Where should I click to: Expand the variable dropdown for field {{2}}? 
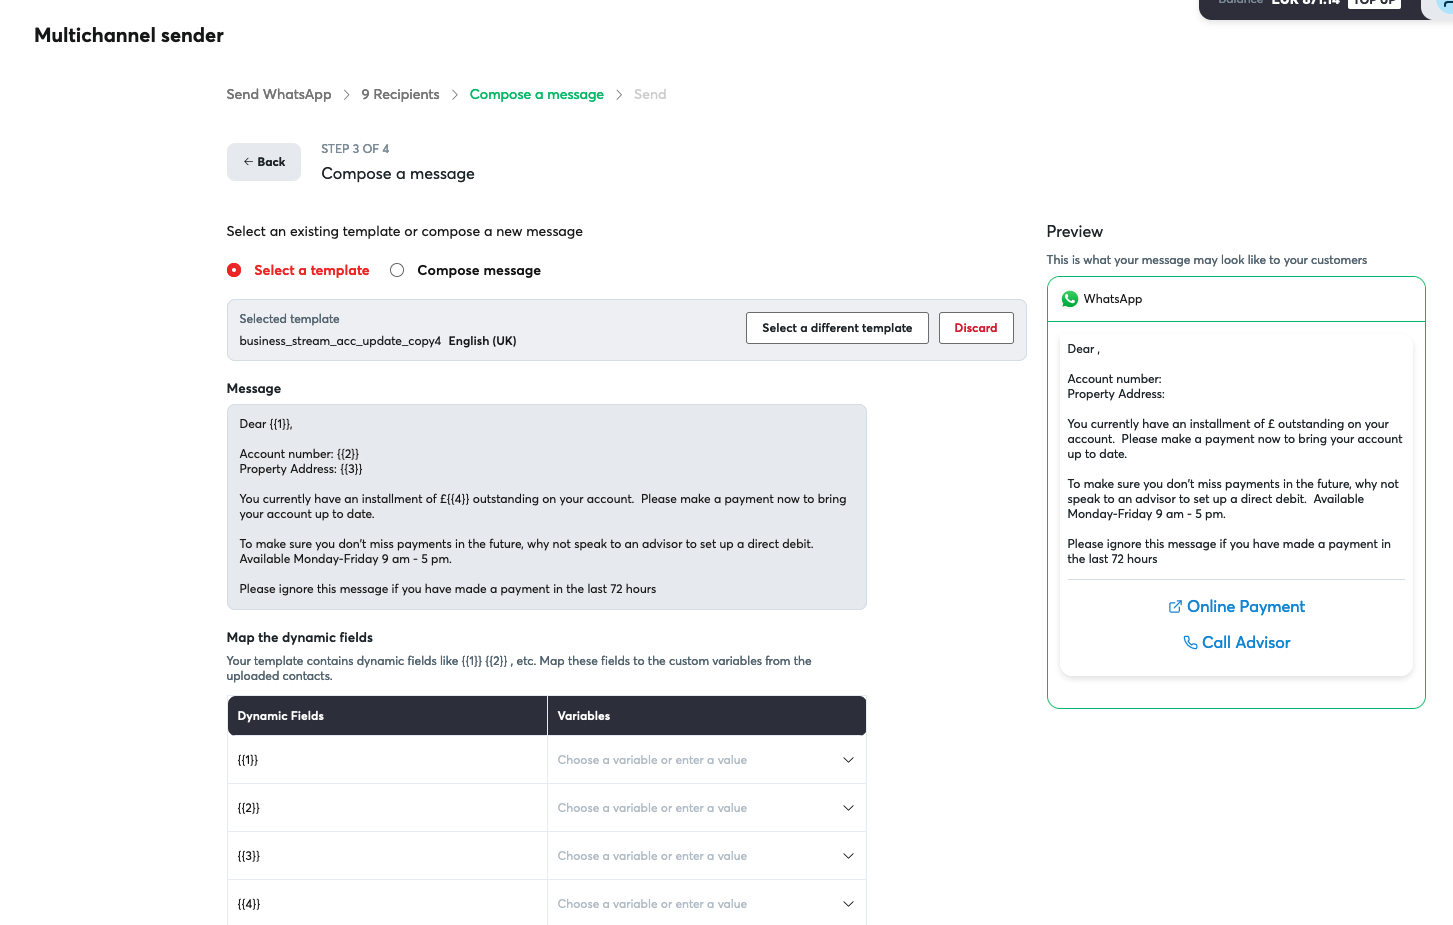706,808
